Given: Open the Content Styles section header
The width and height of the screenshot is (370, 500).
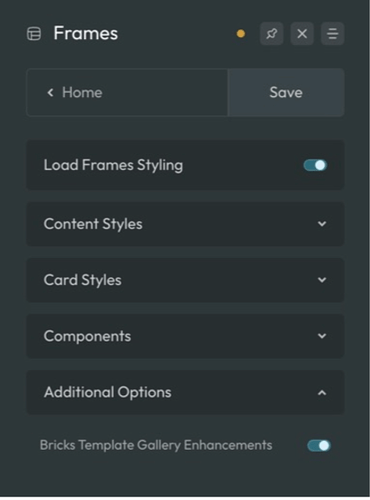Looking at the screenshot, I should [185, 224].
